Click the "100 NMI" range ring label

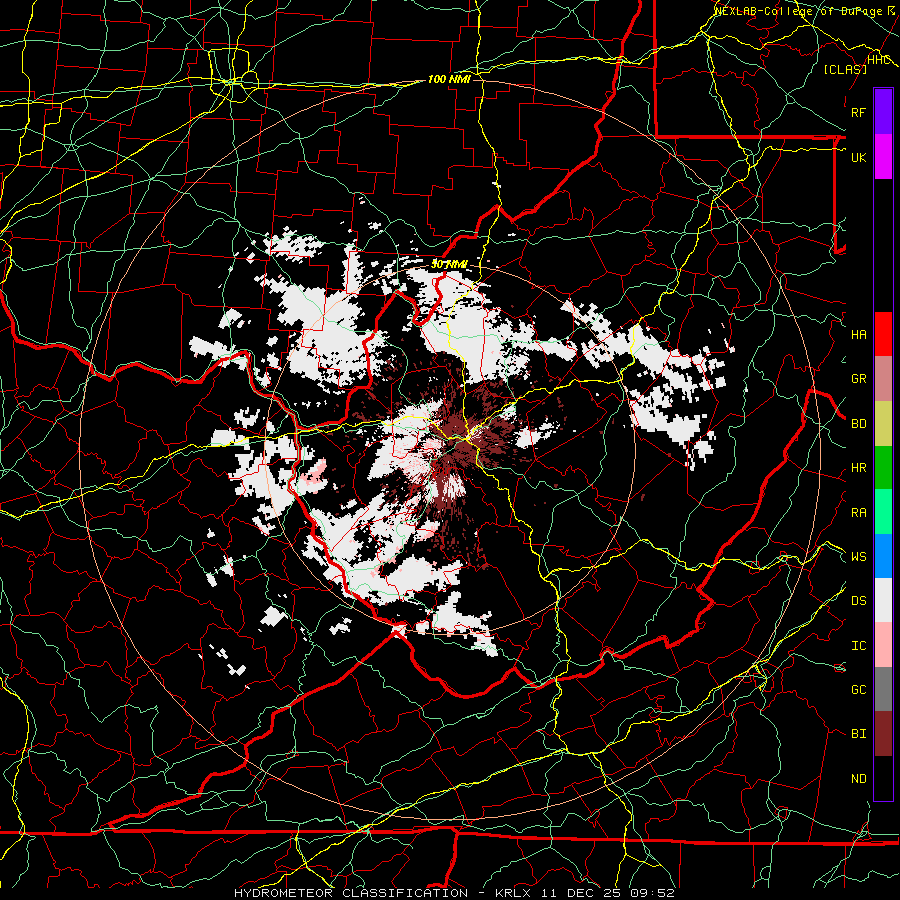(449, 79)
